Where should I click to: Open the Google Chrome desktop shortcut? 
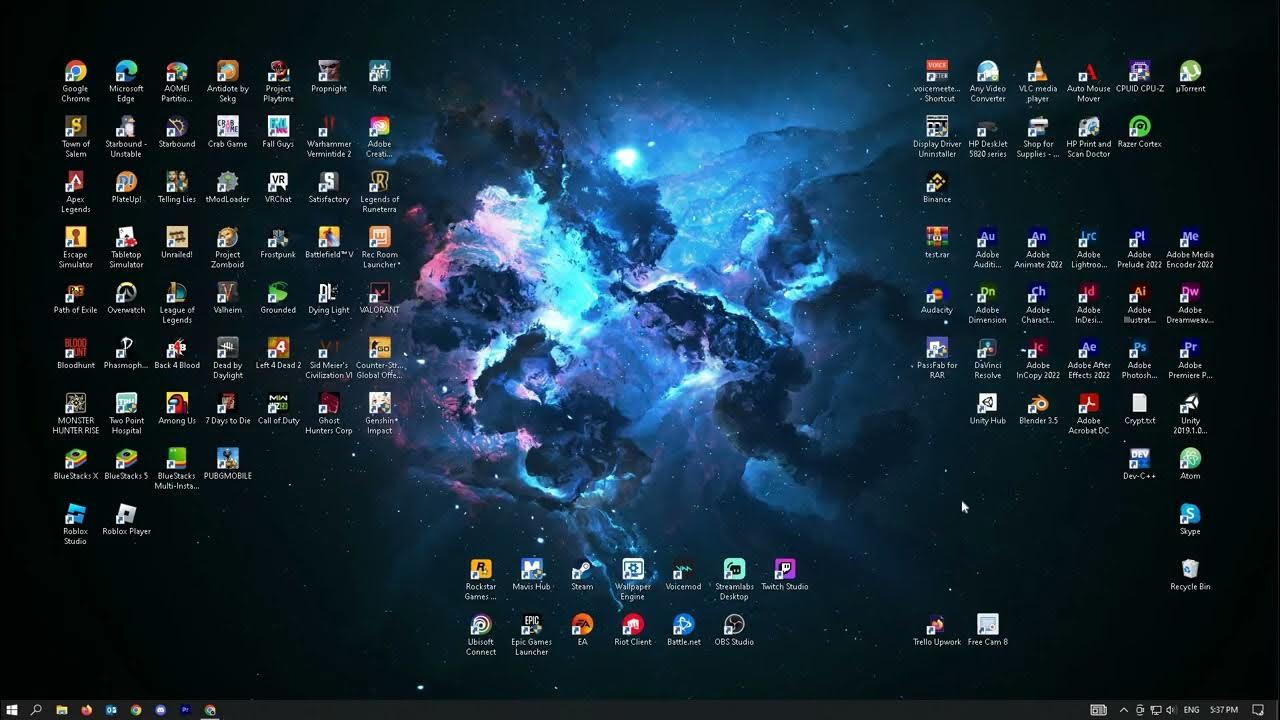75,81
